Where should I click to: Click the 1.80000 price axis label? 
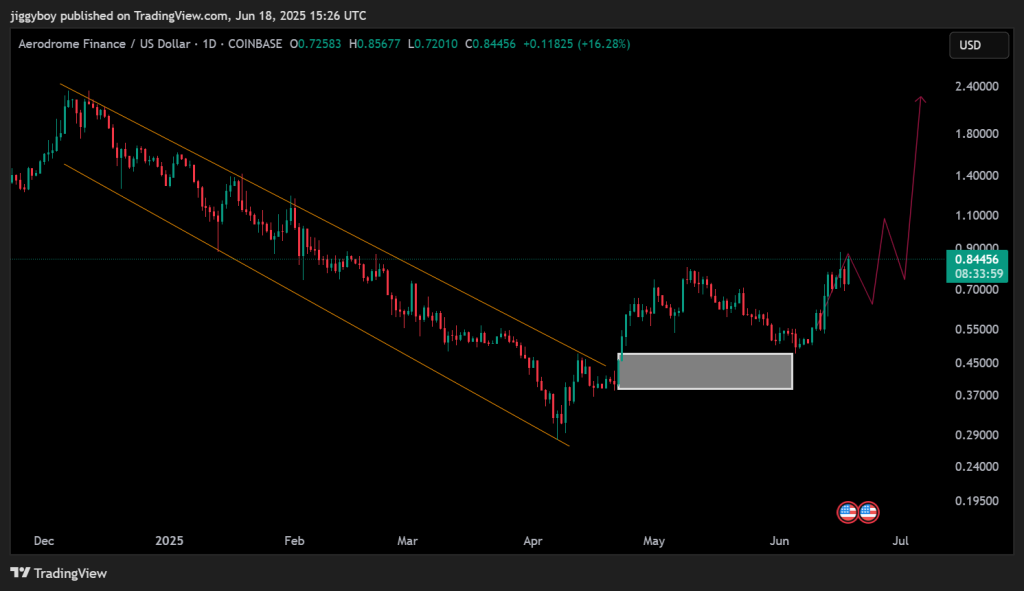click(976, 134)
